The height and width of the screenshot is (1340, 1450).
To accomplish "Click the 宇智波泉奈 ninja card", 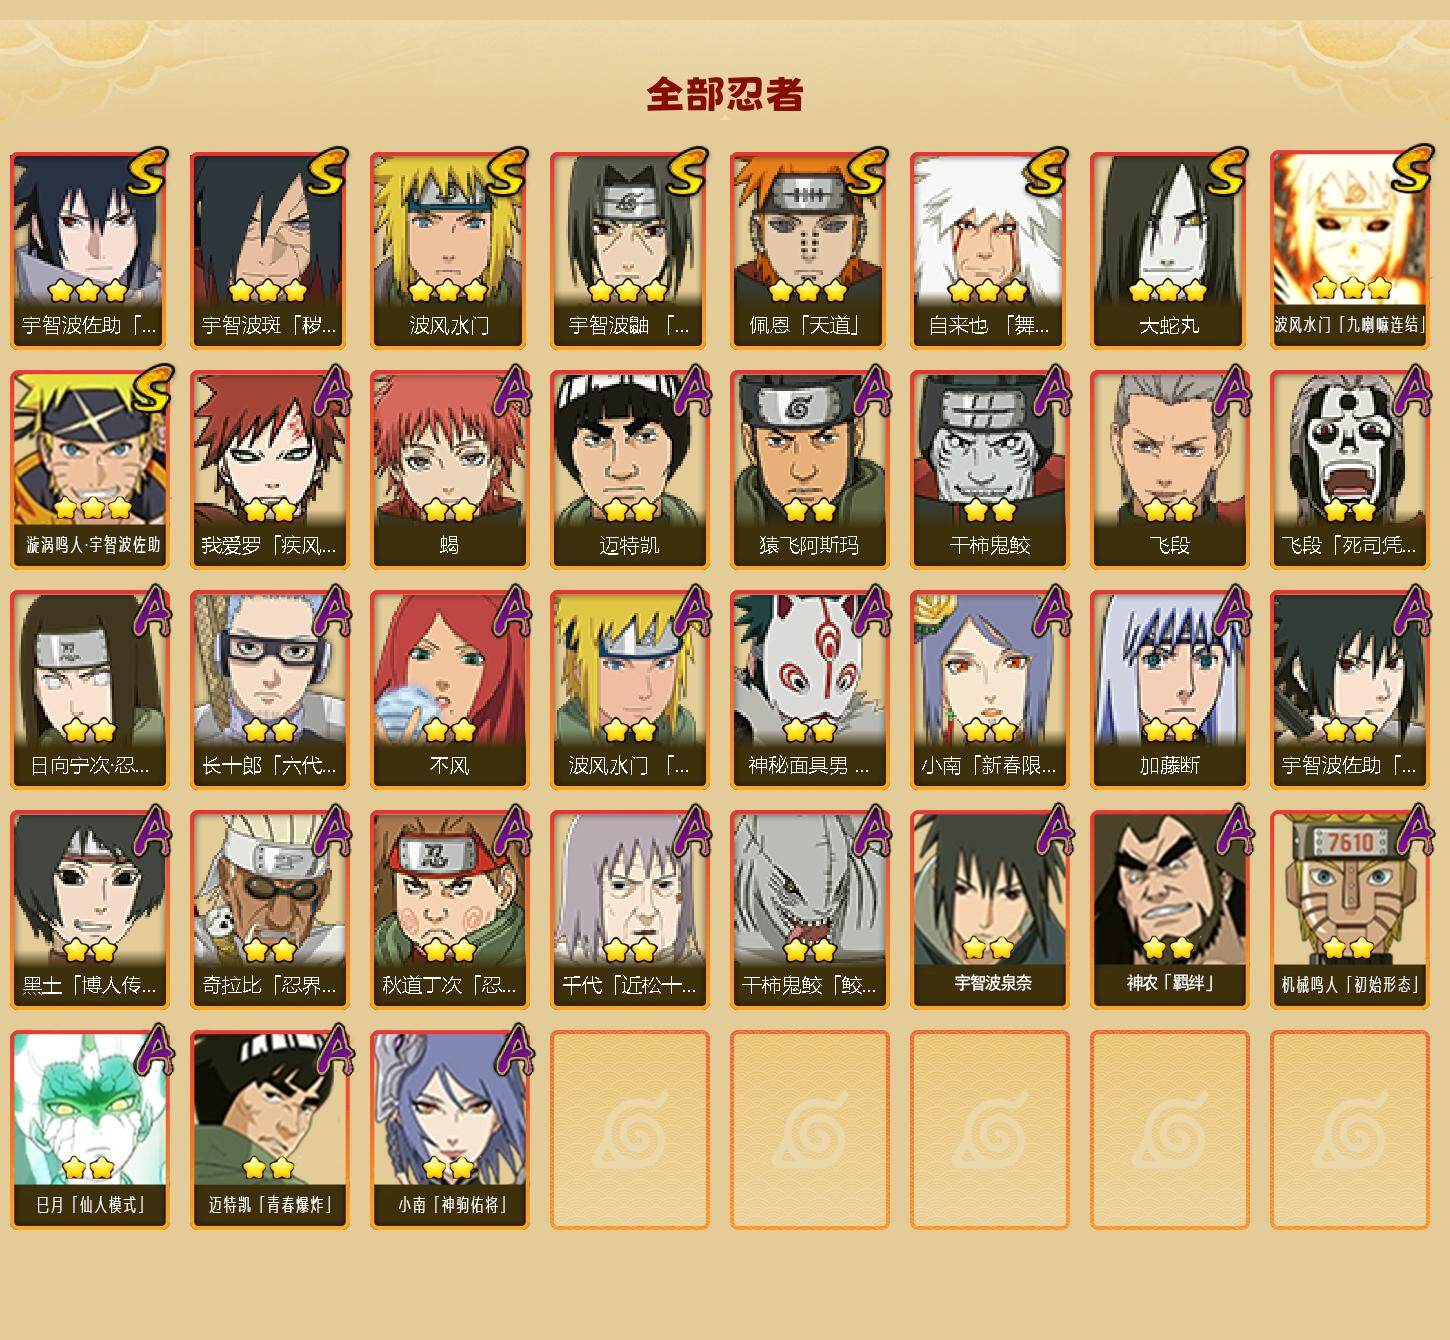I will [x=989, y=910].
